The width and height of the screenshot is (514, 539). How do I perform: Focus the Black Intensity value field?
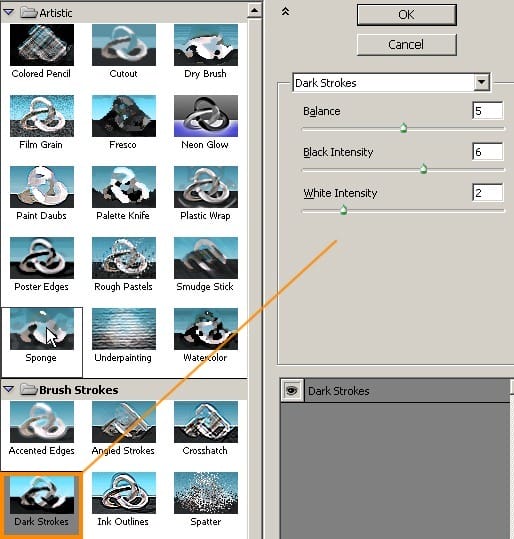click(x=488, y=152)
